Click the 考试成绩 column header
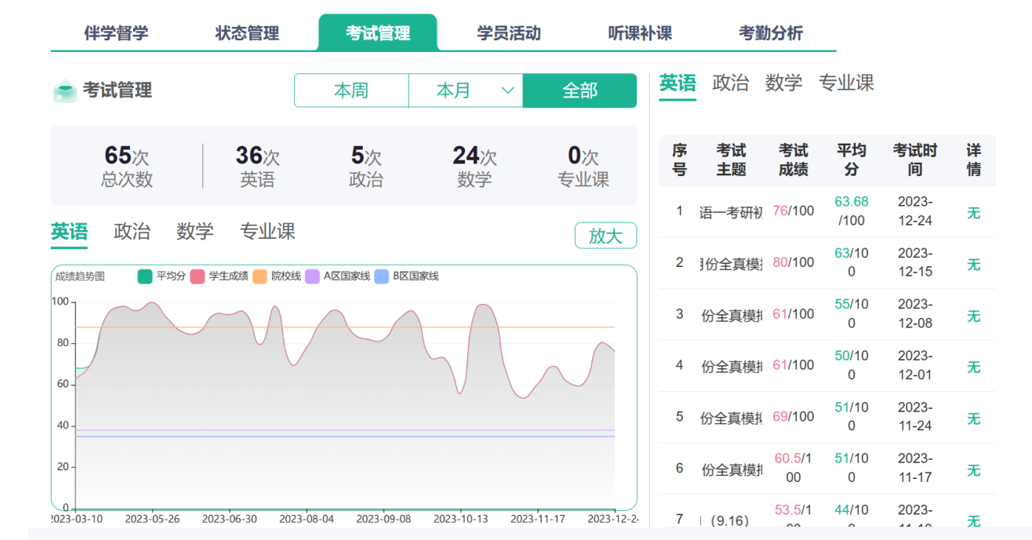This screenshot has height=540, width=1032. click(x=793, y=160)
